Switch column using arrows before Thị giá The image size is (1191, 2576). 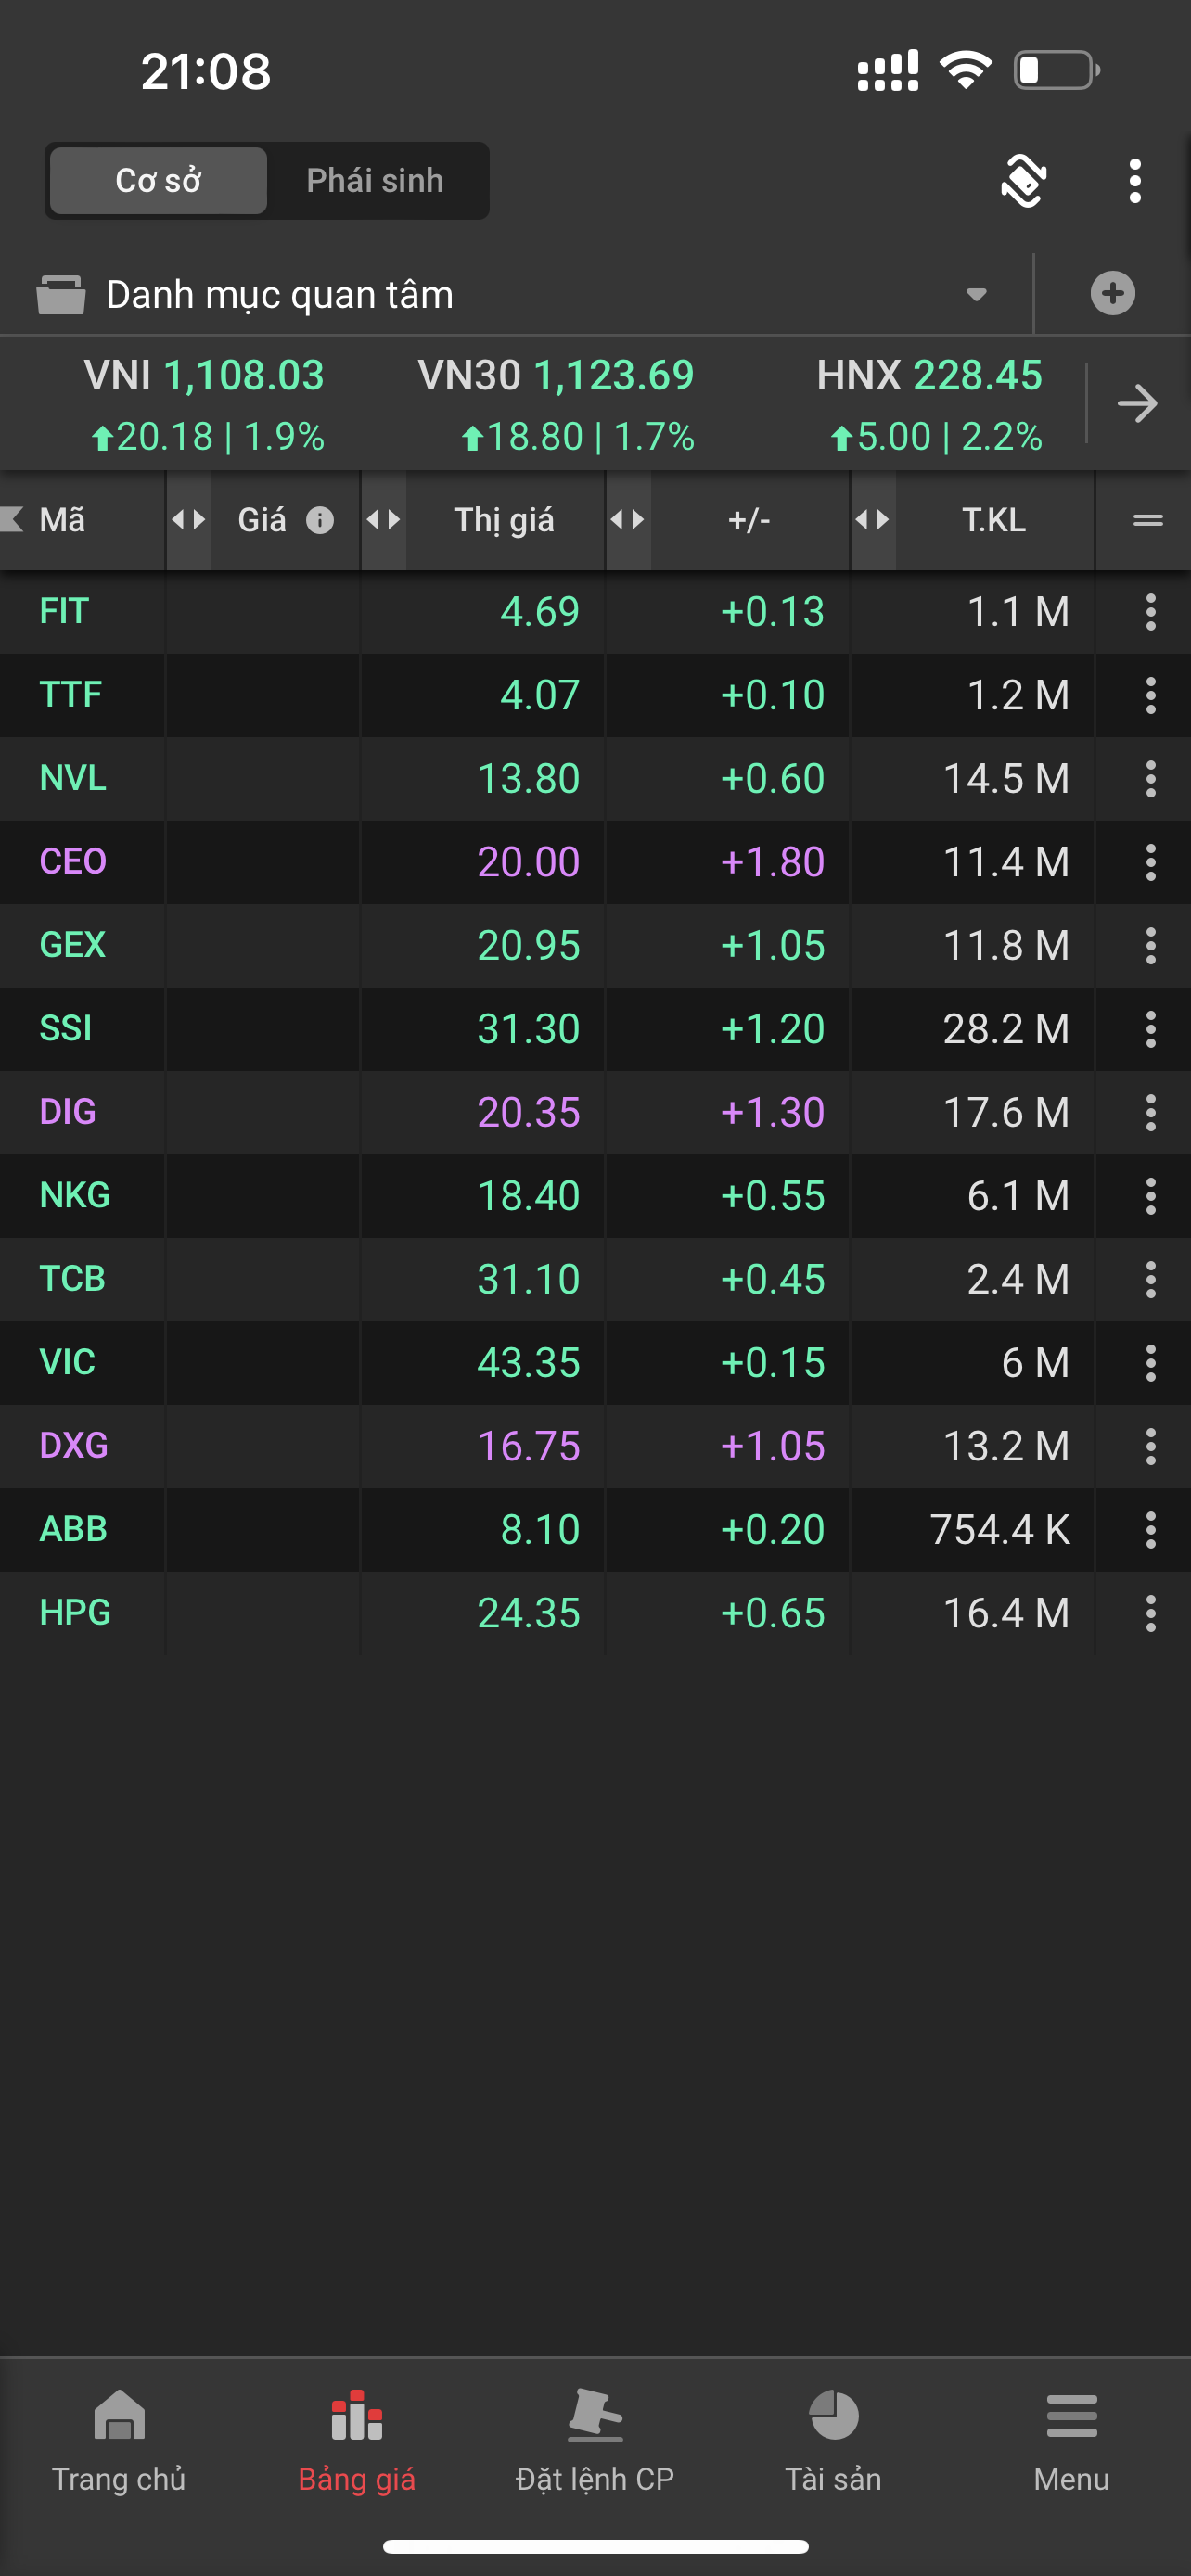383,520
